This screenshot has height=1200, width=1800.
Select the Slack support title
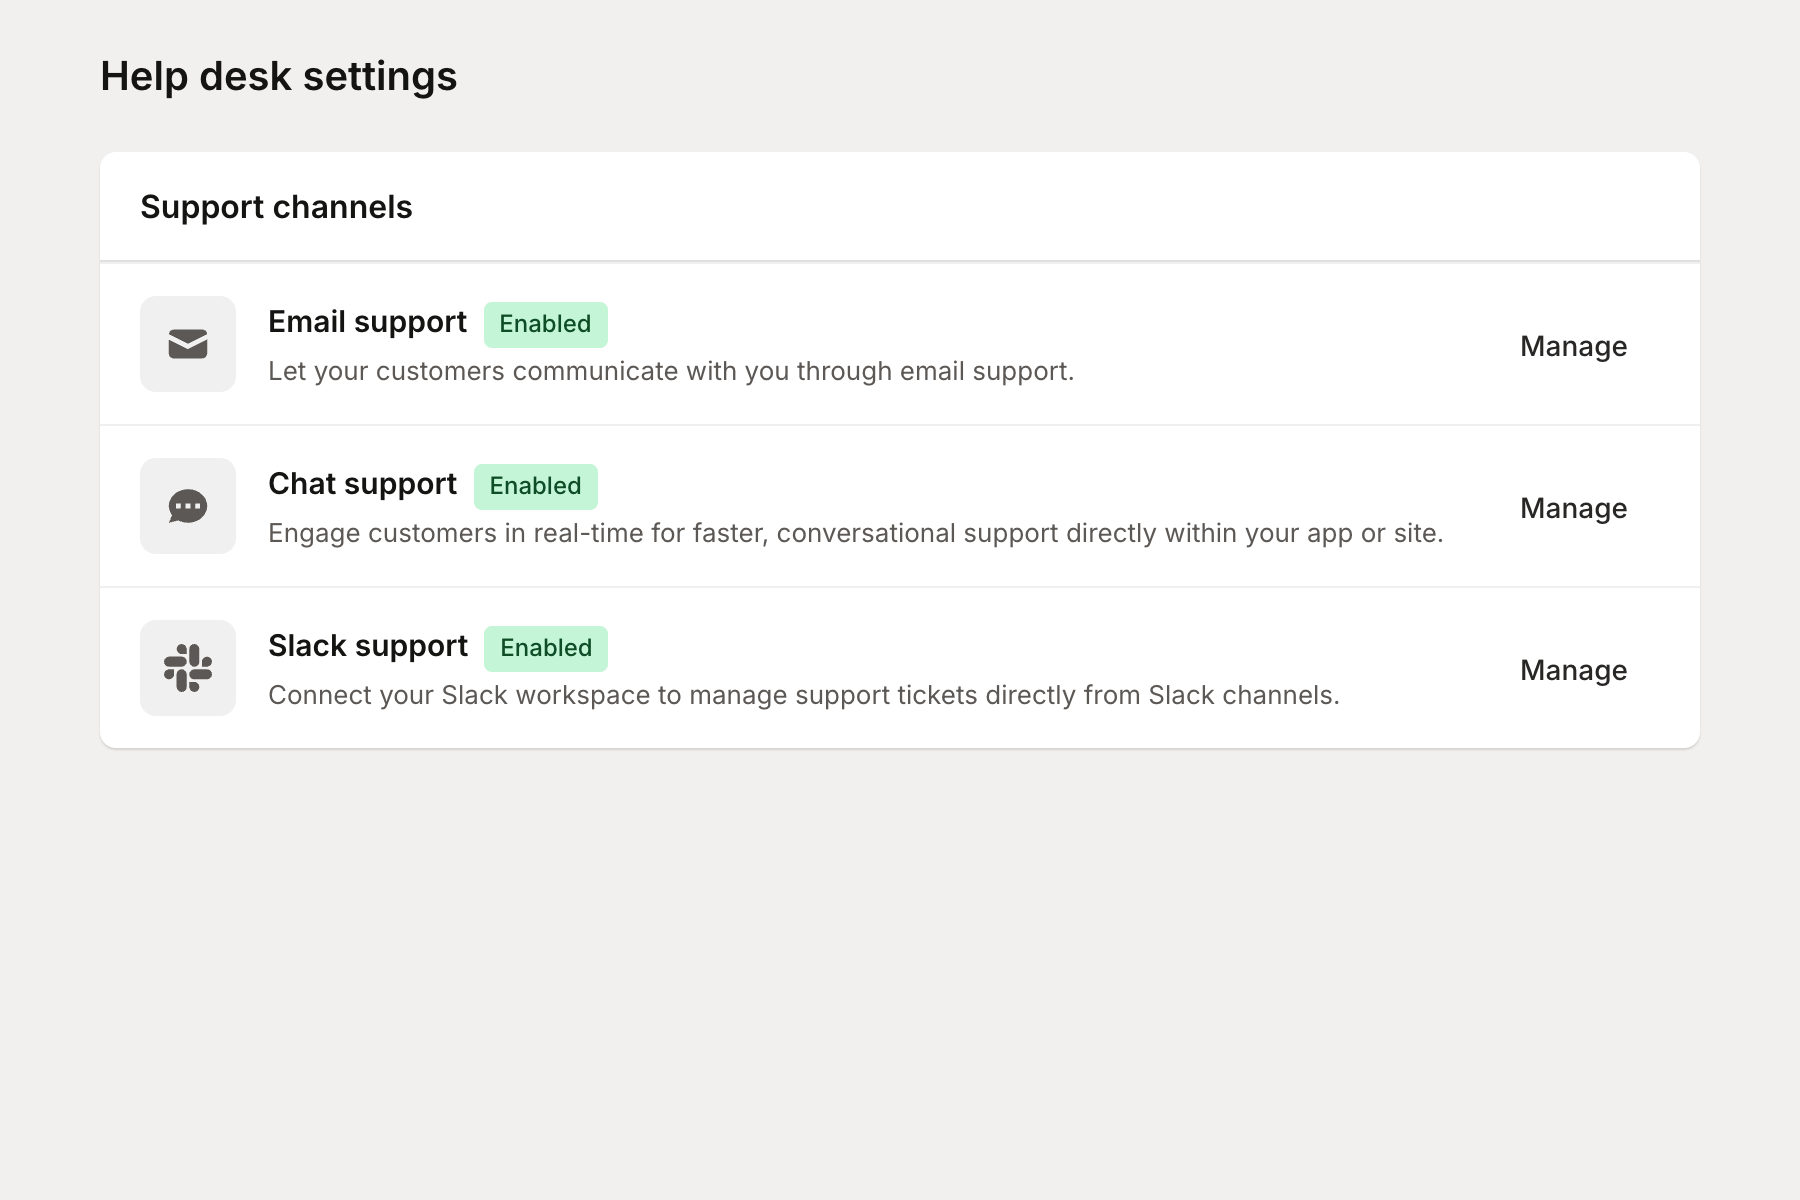tap(367, 646)
